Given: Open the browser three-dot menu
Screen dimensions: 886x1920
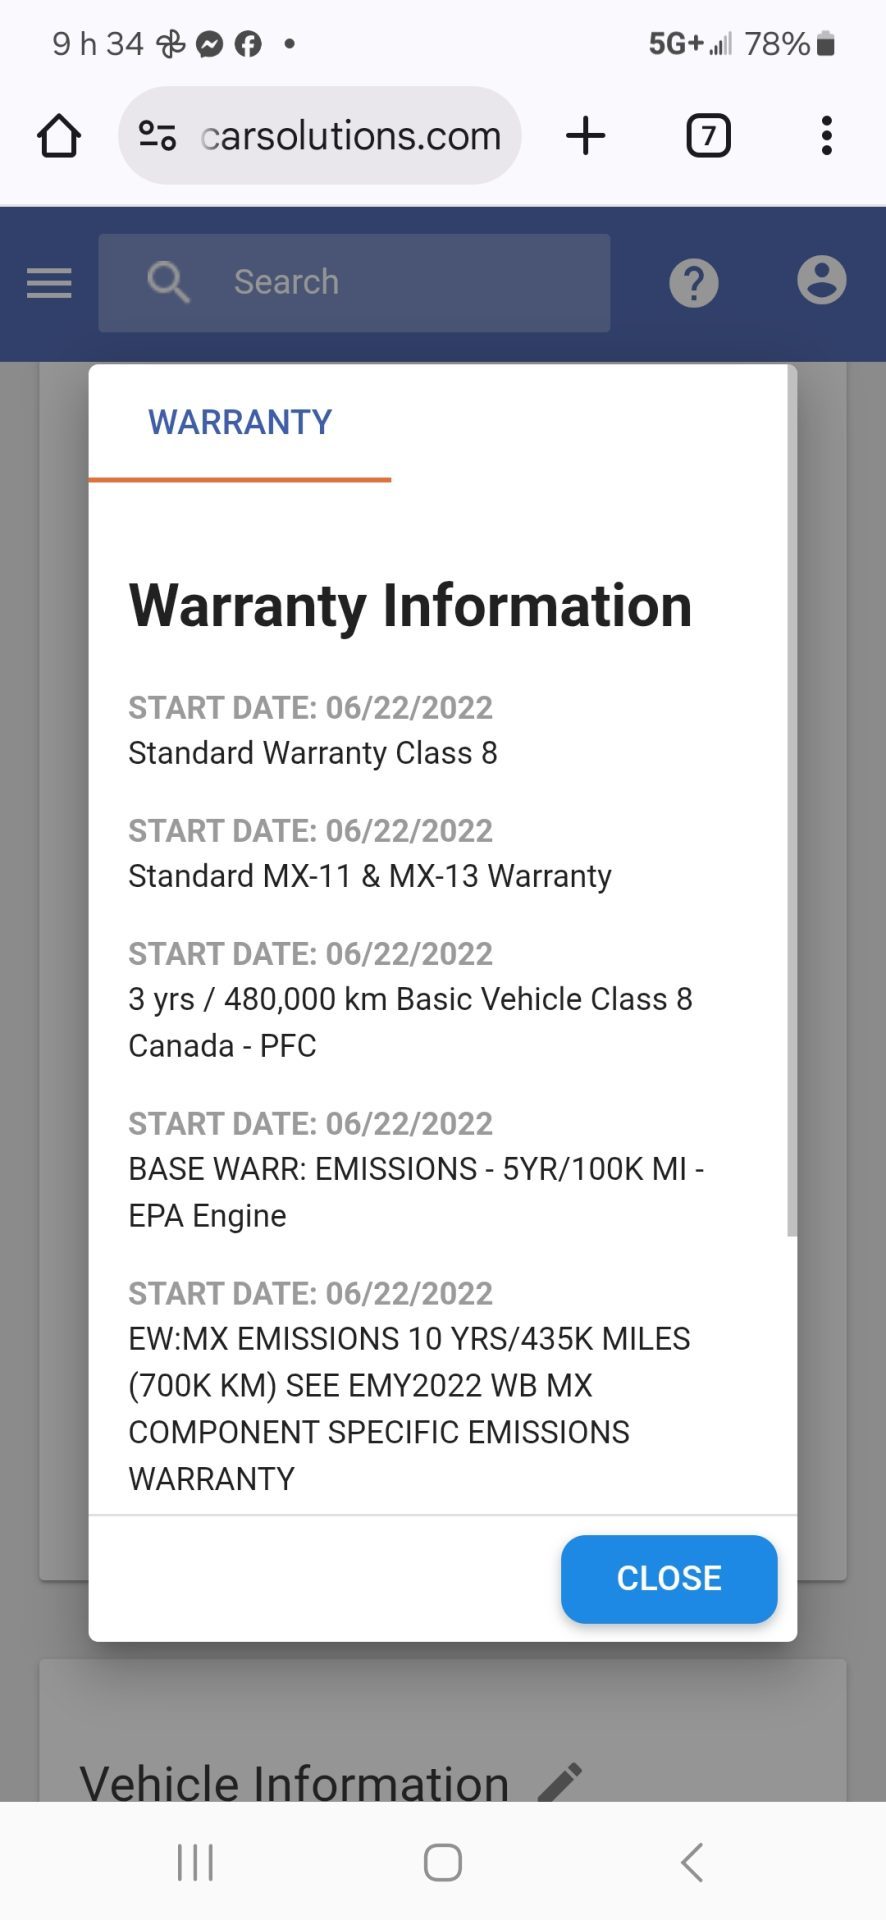Looking at the screenshot, I should [826, 135].
